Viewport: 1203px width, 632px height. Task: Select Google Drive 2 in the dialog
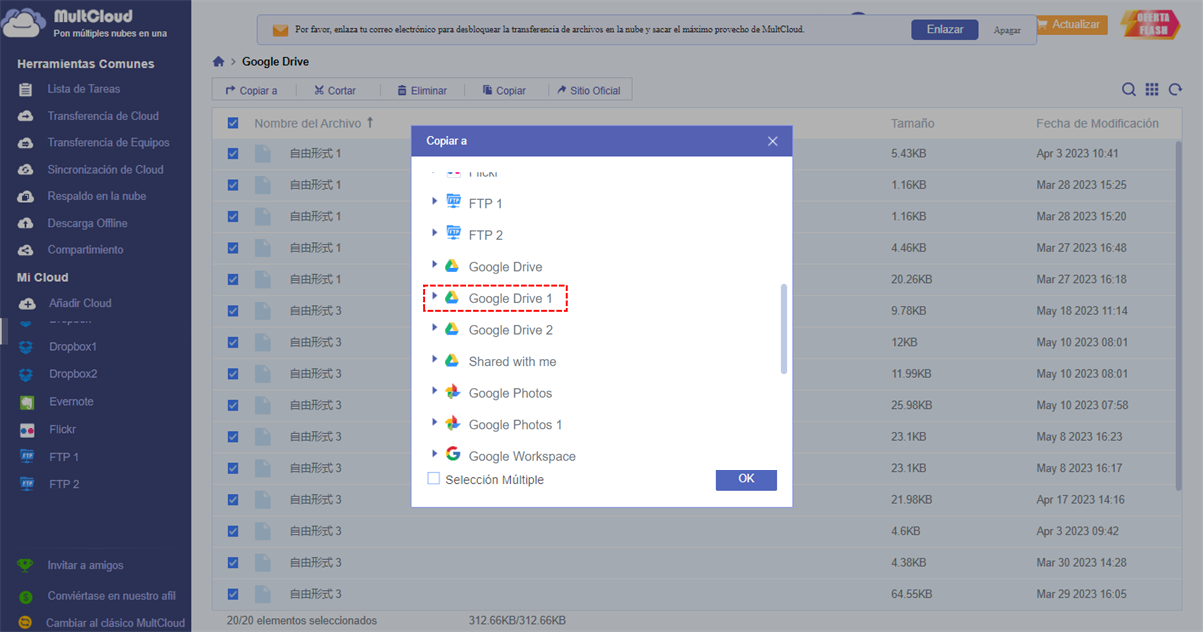tap(510, 330)
